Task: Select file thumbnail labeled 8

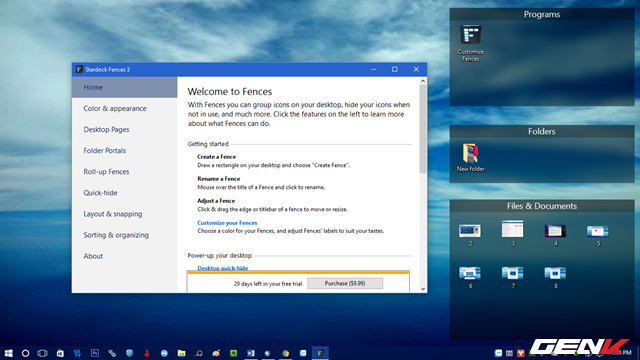Action: [555, 278]
